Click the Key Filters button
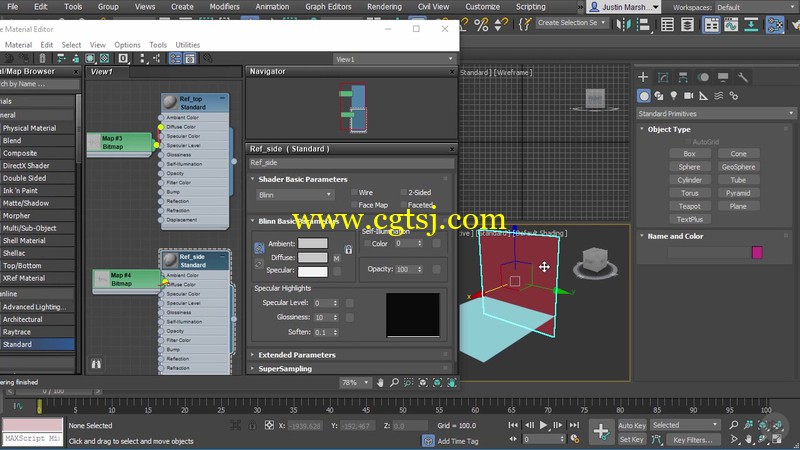The height and width of the screenshot is (450, 800). tap(692, 439)
